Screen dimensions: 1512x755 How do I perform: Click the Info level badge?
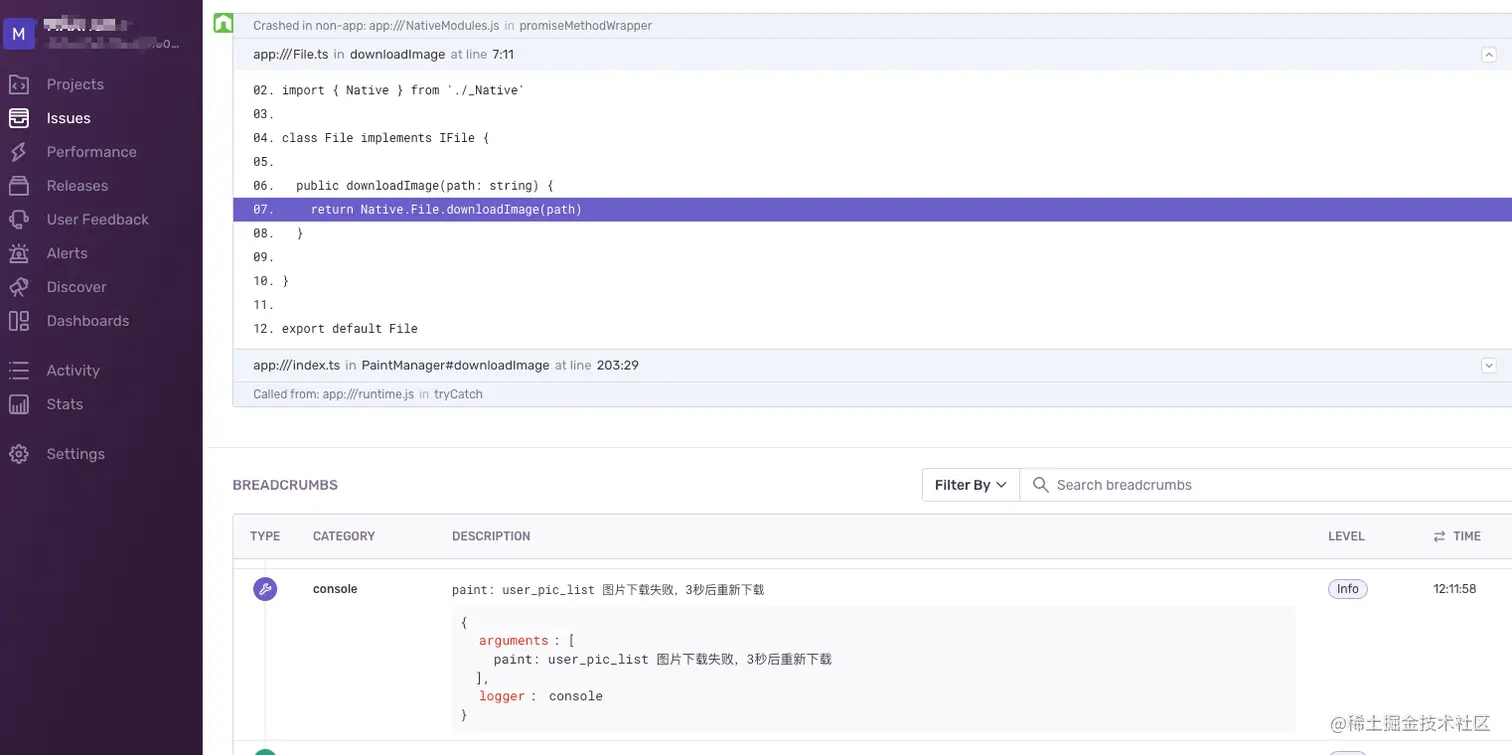(1347, 589)
